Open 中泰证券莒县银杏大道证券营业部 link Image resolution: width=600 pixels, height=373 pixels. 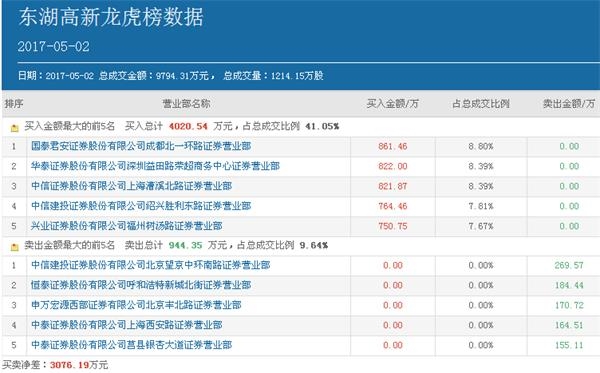coord(132,345)
